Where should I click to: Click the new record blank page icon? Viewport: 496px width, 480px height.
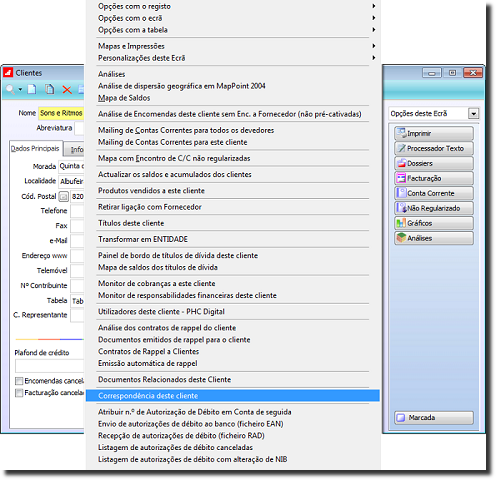tap(32, 89)
